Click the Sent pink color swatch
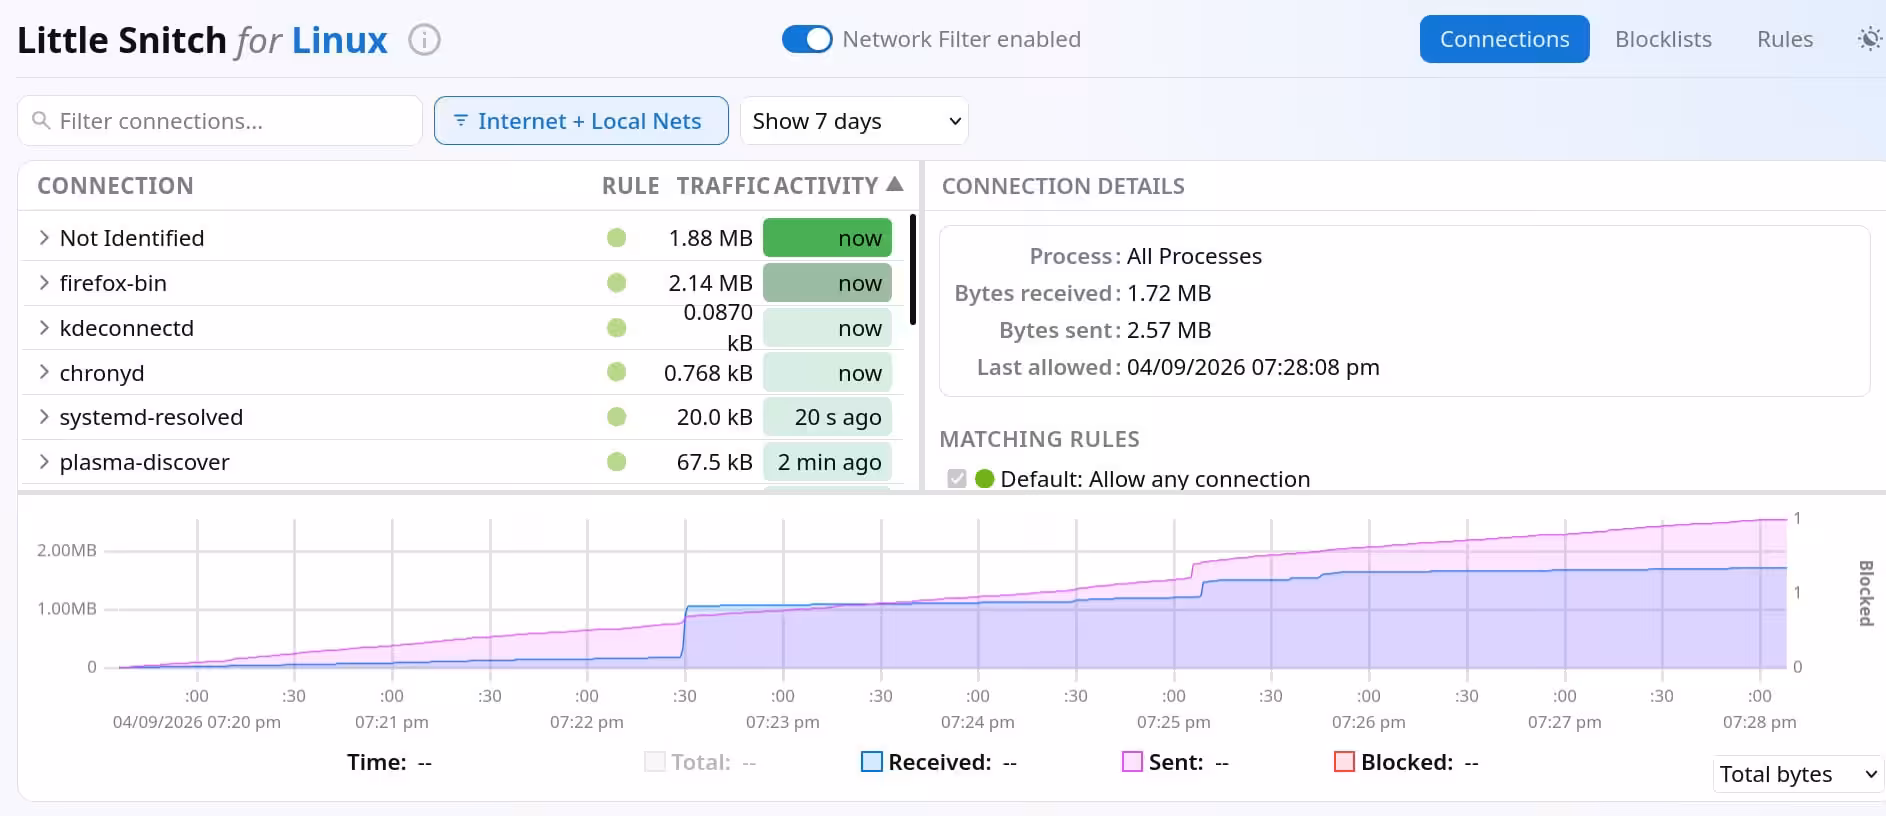The height and width of the screenshot is (816, 1886). click(x=1132, y=762)
